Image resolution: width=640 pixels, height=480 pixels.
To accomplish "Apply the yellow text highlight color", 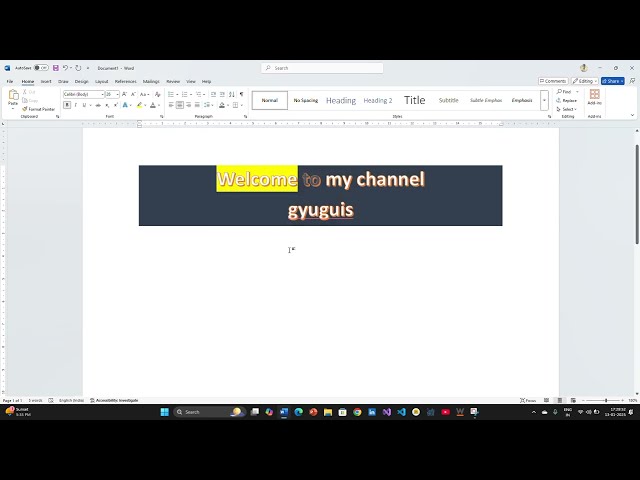I will pos(140,105).
